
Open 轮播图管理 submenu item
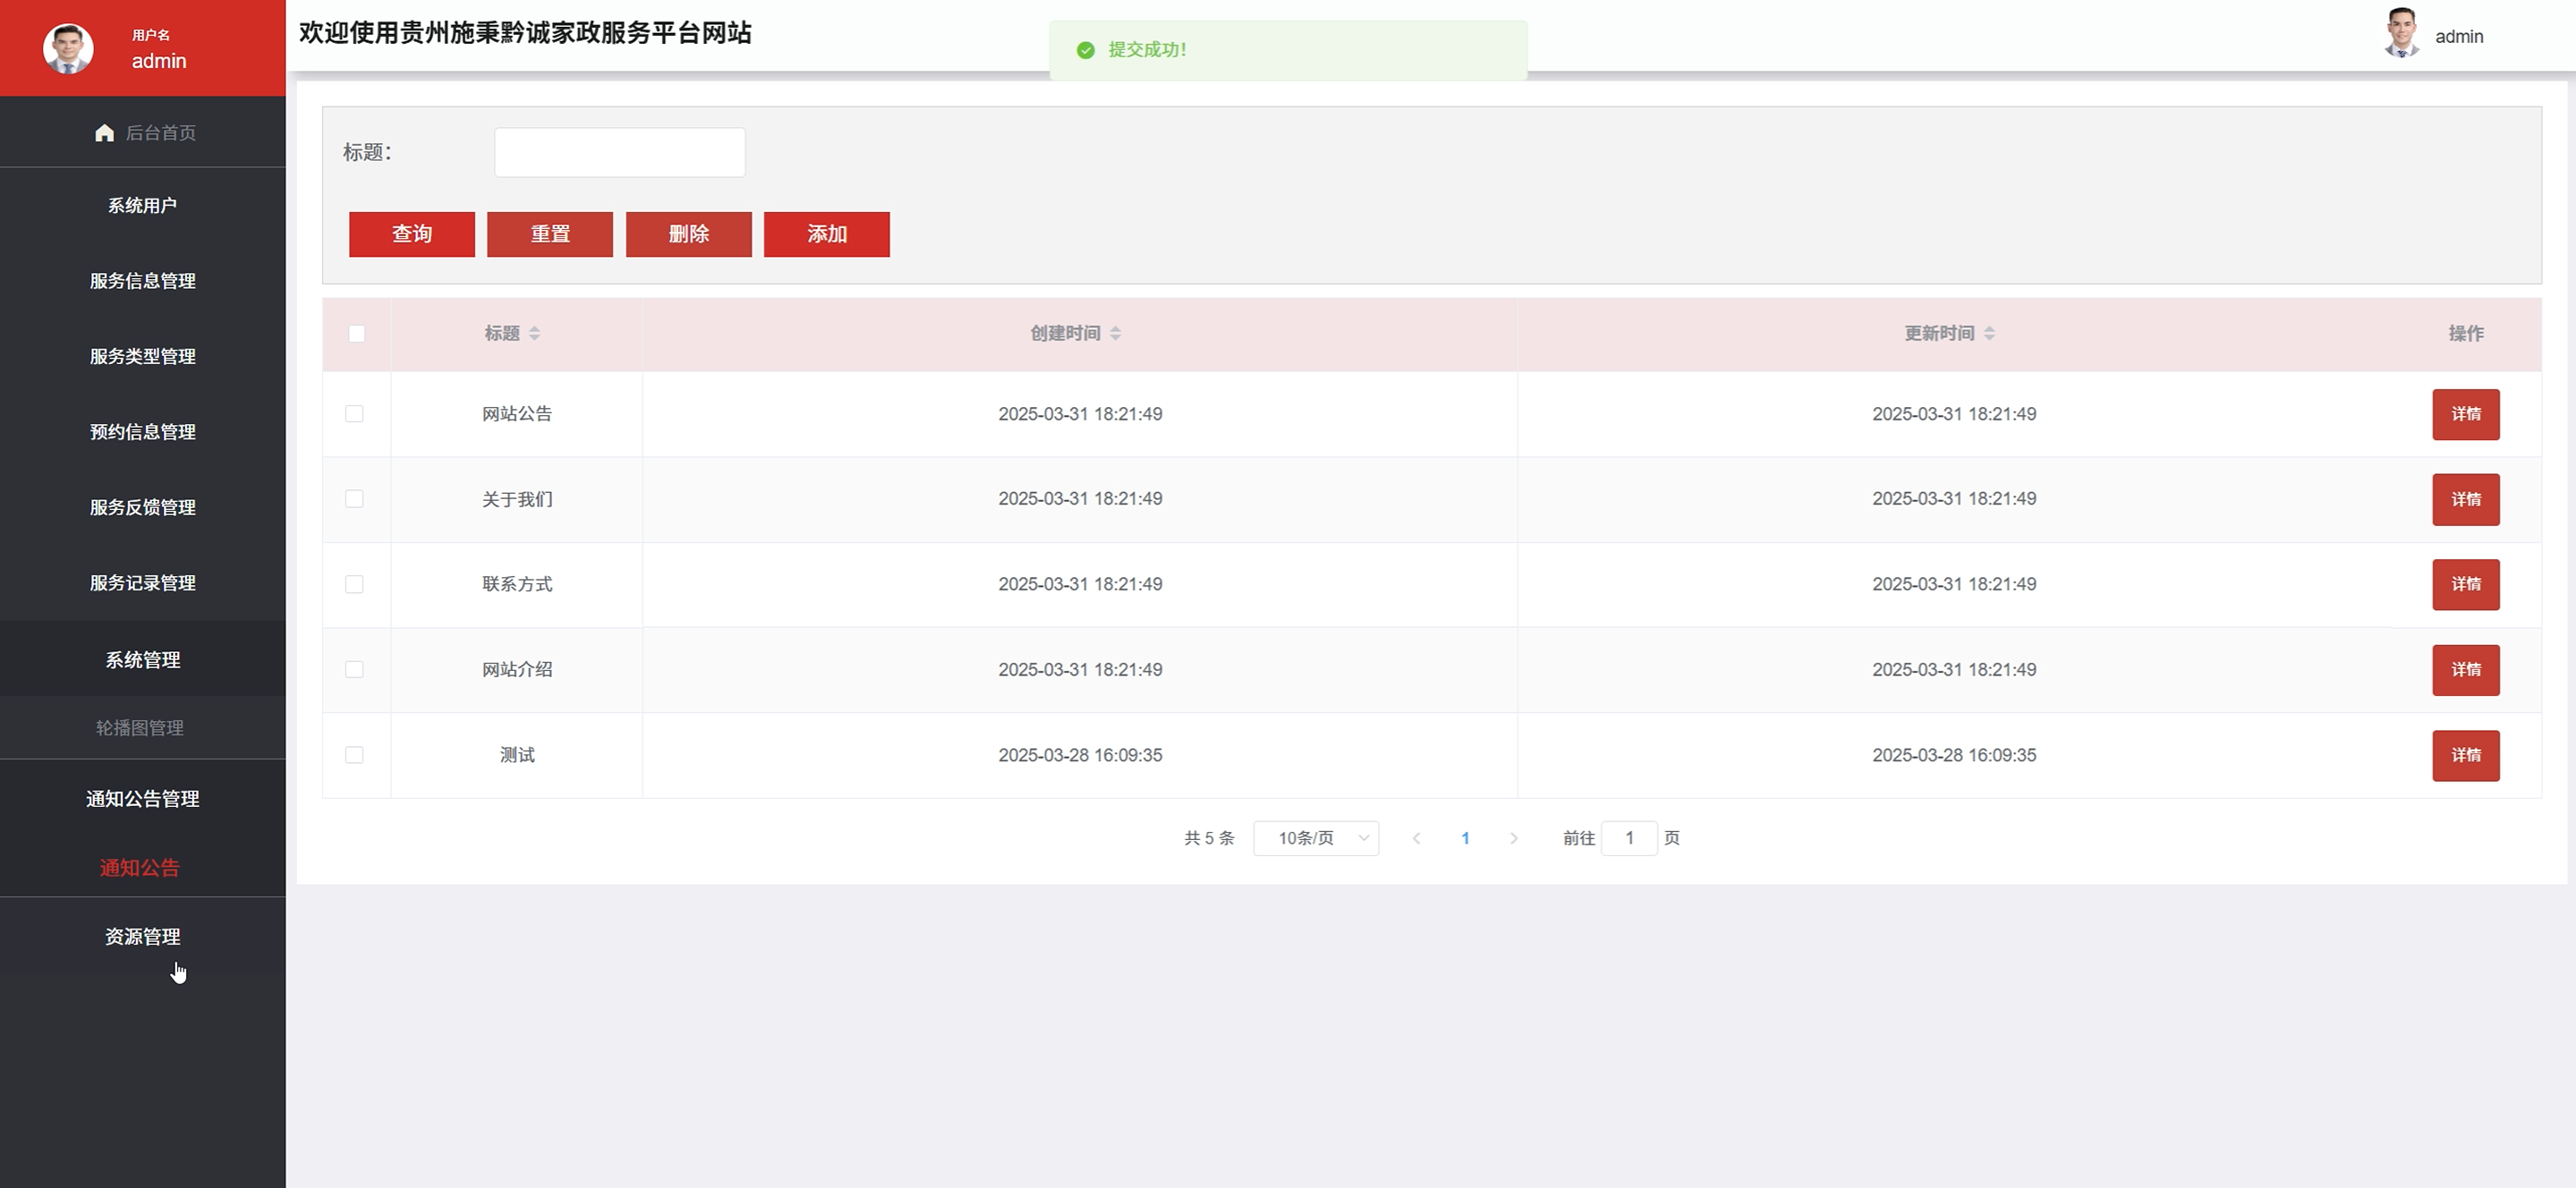pyautogui.click(x=140, y=728)
